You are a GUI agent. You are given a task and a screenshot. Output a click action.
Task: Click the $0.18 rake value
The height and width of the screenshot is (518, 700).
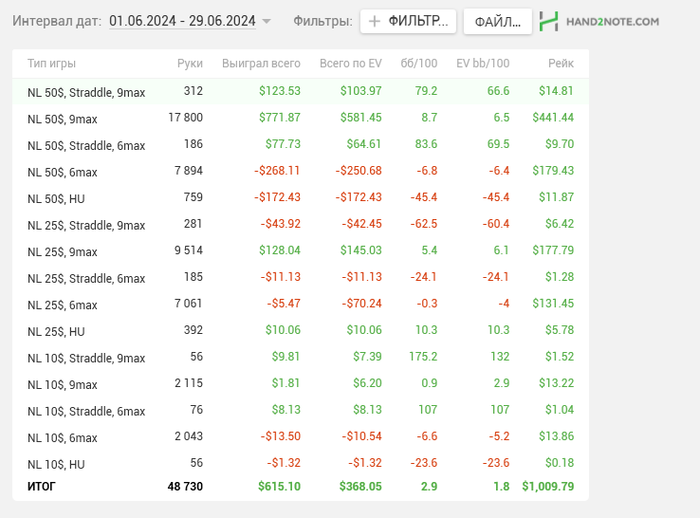click(559, 463)
